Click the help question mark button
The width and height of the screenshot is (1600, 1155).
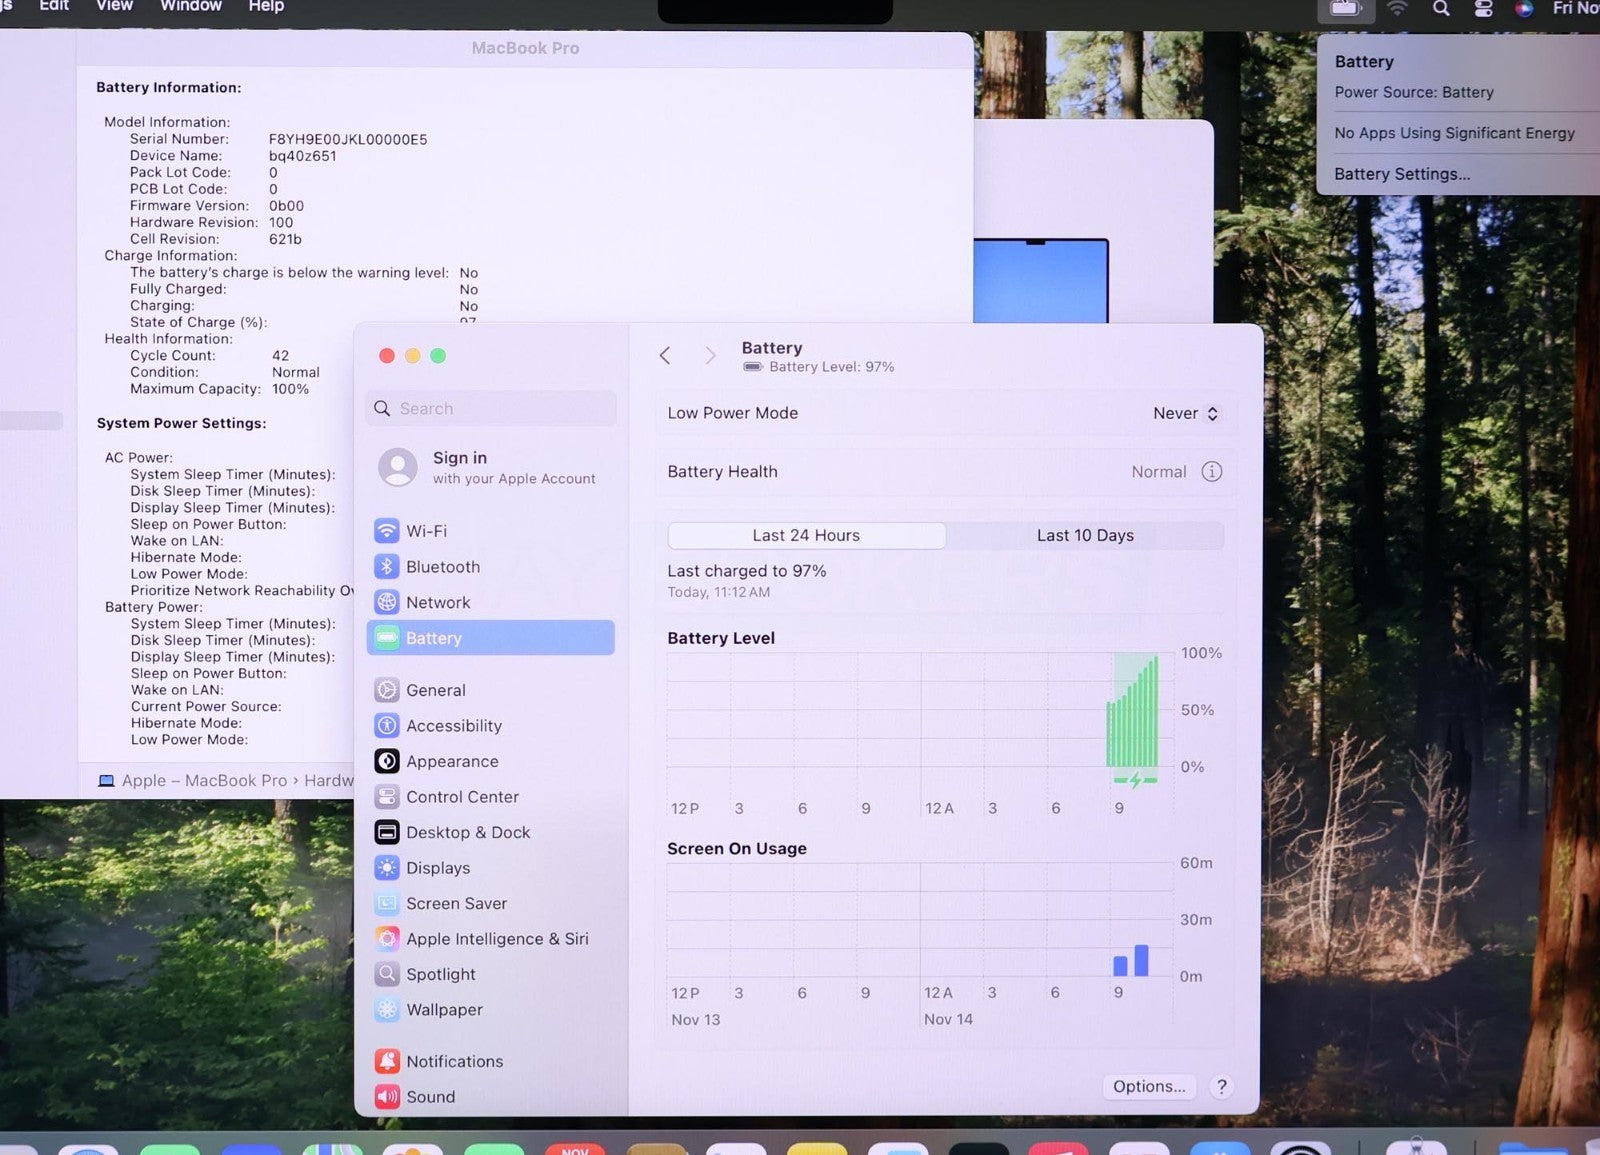coord(1221,1087)
